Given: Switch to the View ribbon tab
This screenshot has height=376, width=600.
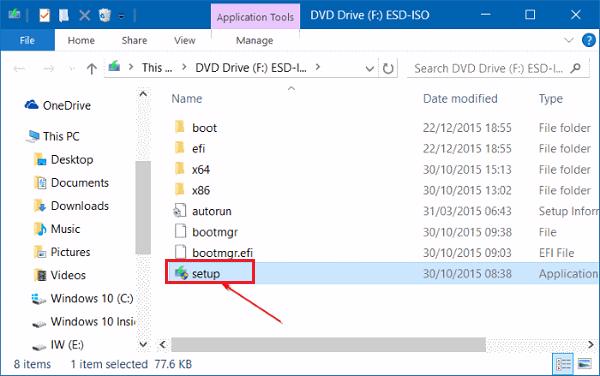Looking at the screenshot, I should [185, 40].
